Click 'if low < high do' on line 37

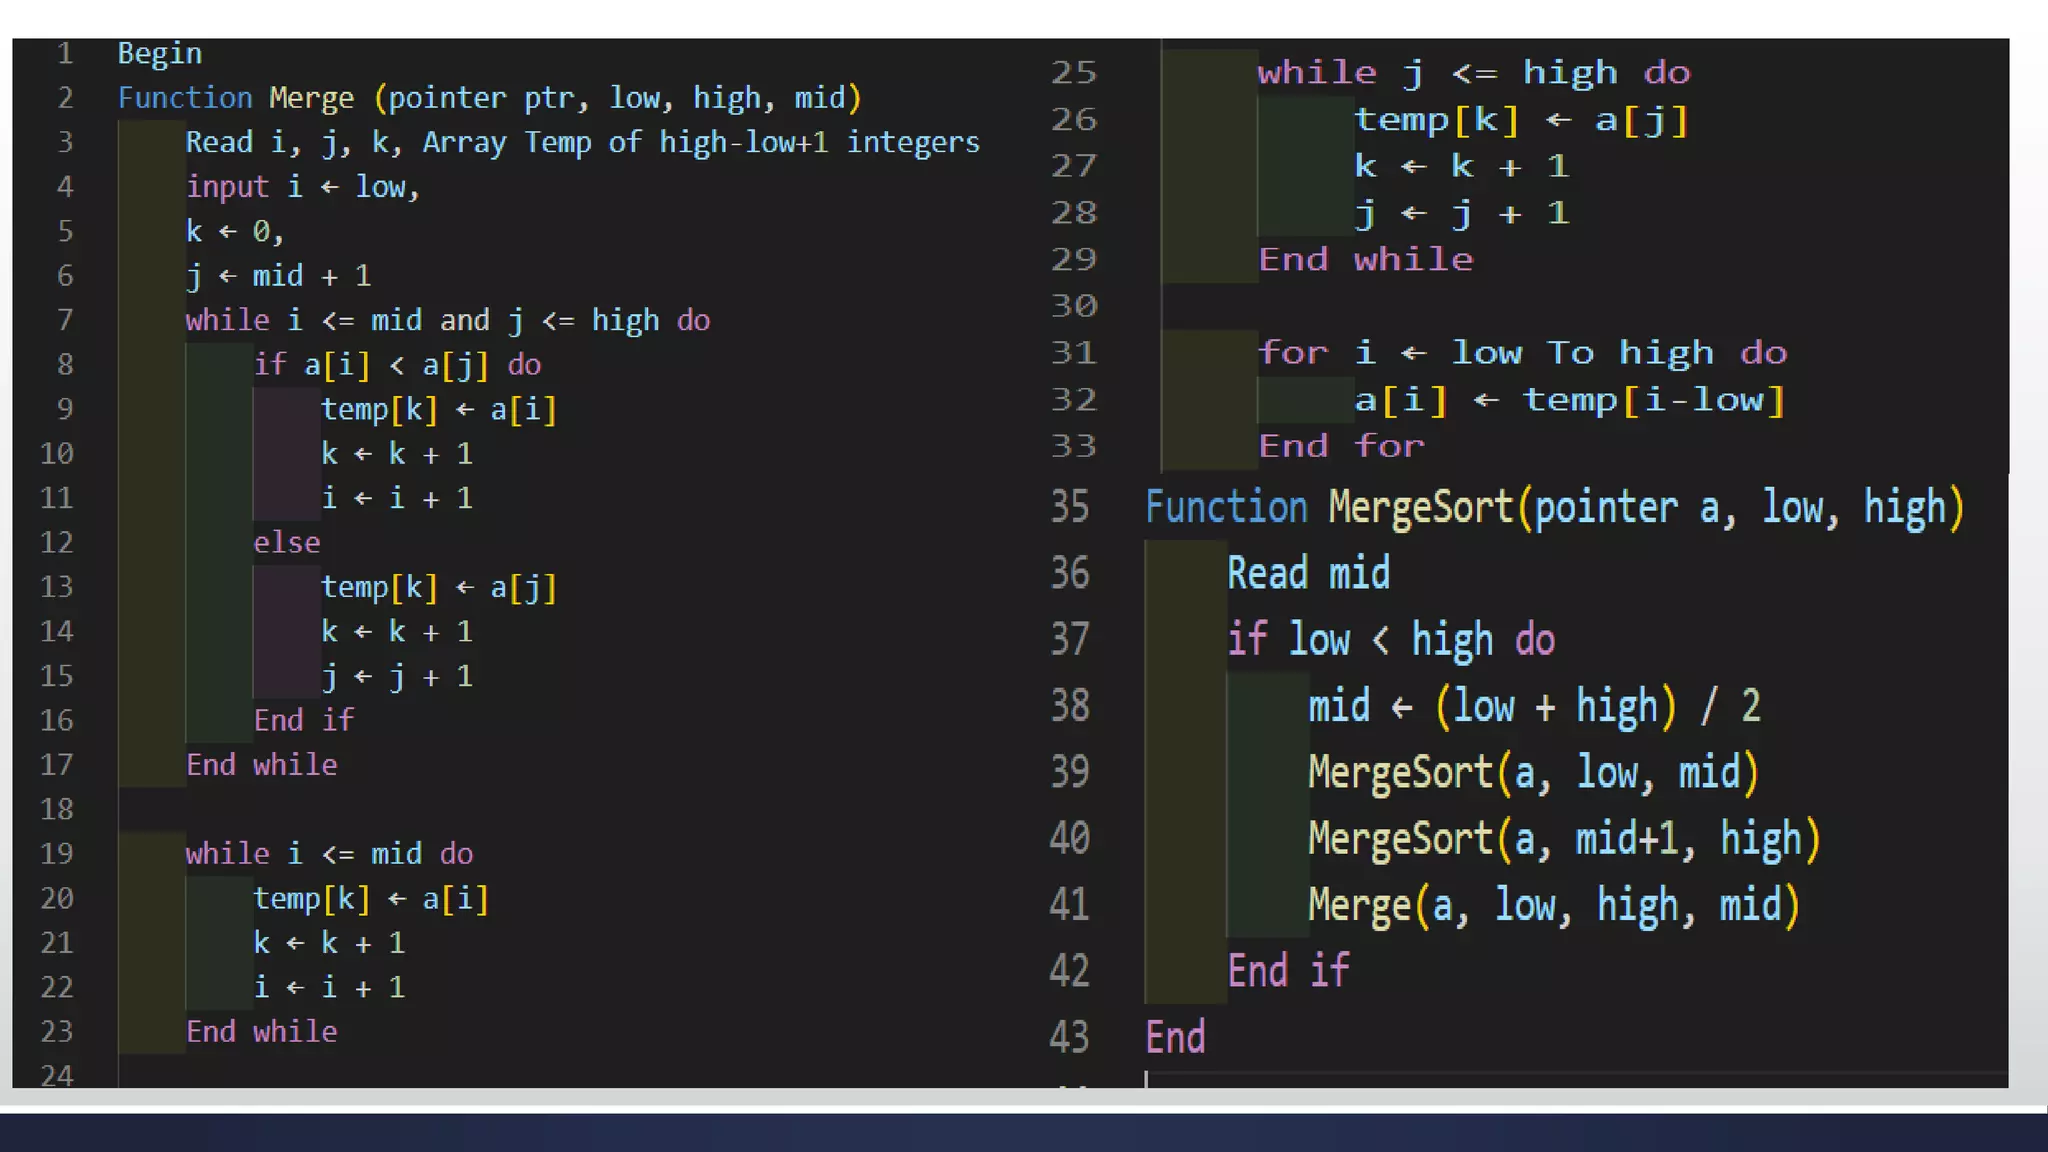coord(1391,640)
